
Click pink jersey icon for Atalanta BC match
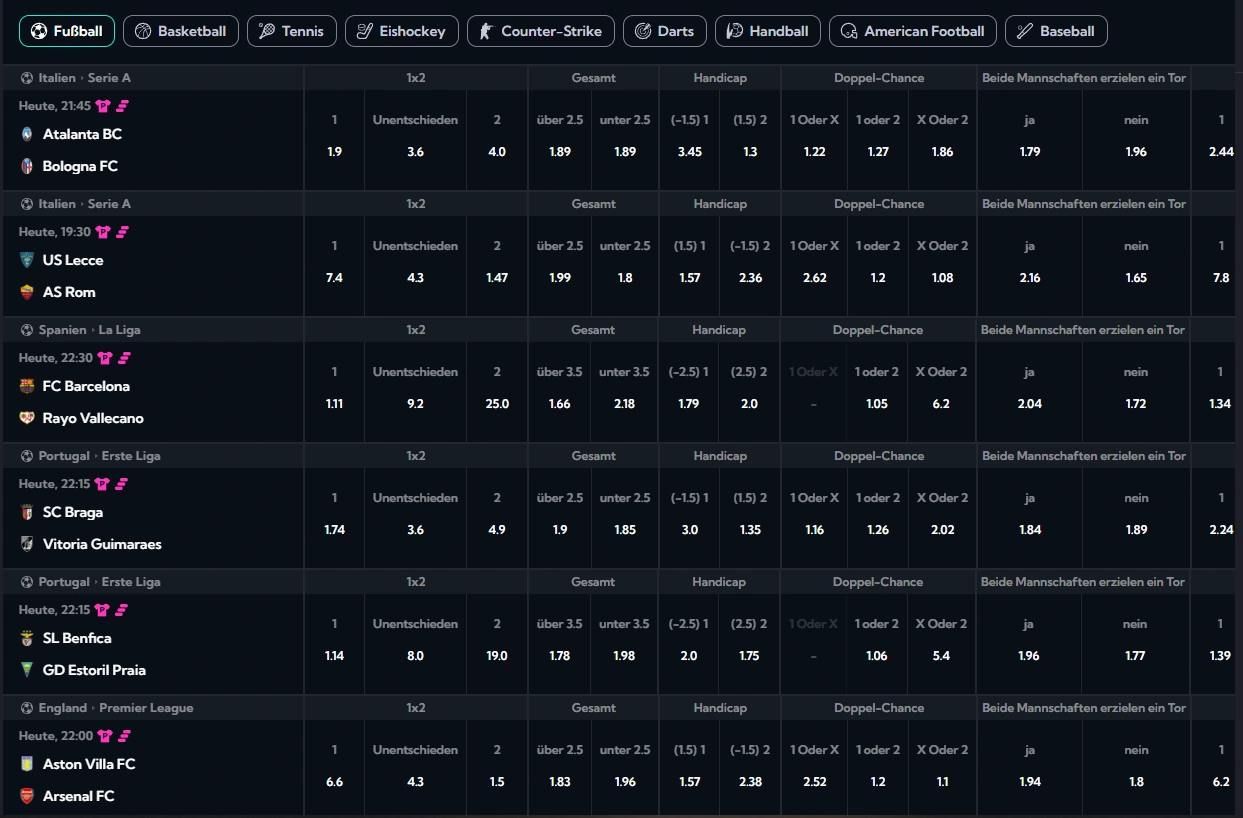click(x=103, y=106)
